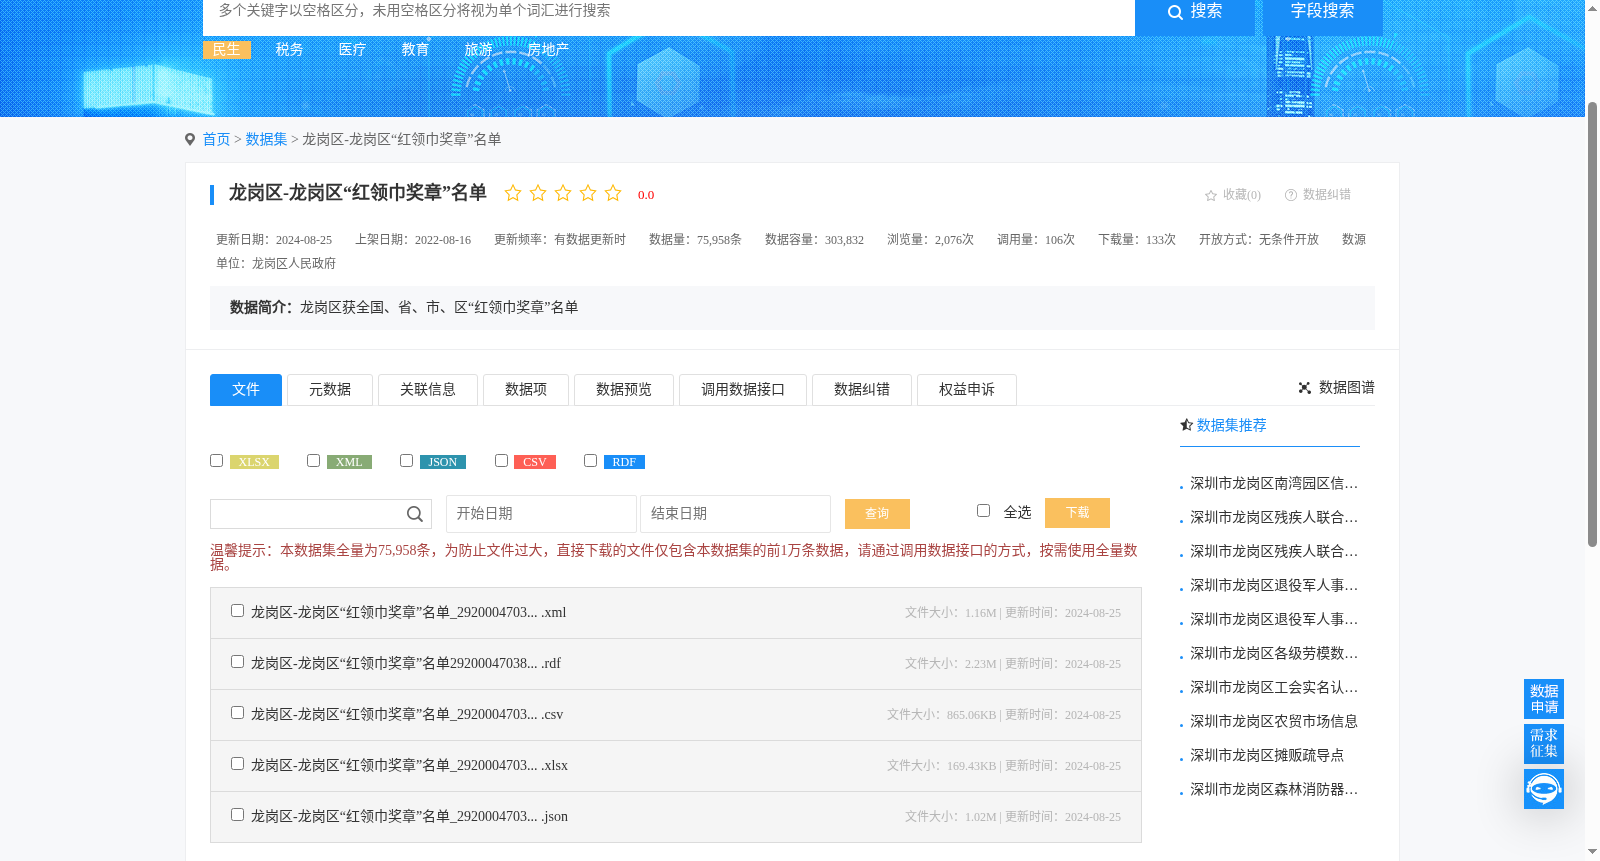
Task: Click the magnifier icon in keyword filter box
Action: coord(415,514)
